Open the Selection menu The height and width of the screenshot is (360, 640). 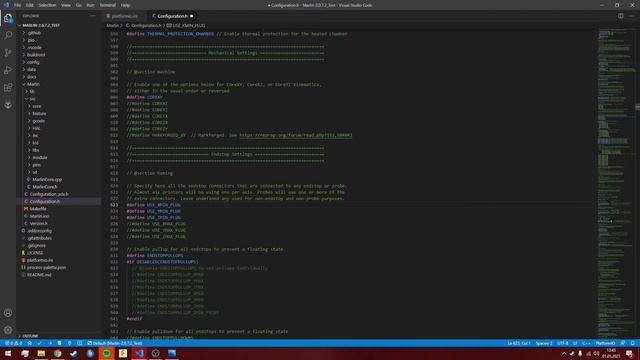(x=47, y=5)
